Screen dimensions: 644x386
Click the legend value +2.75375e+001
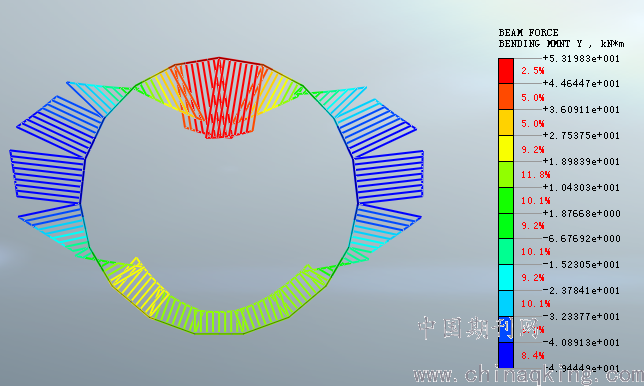pyautogui.click(x=581, y=136)
